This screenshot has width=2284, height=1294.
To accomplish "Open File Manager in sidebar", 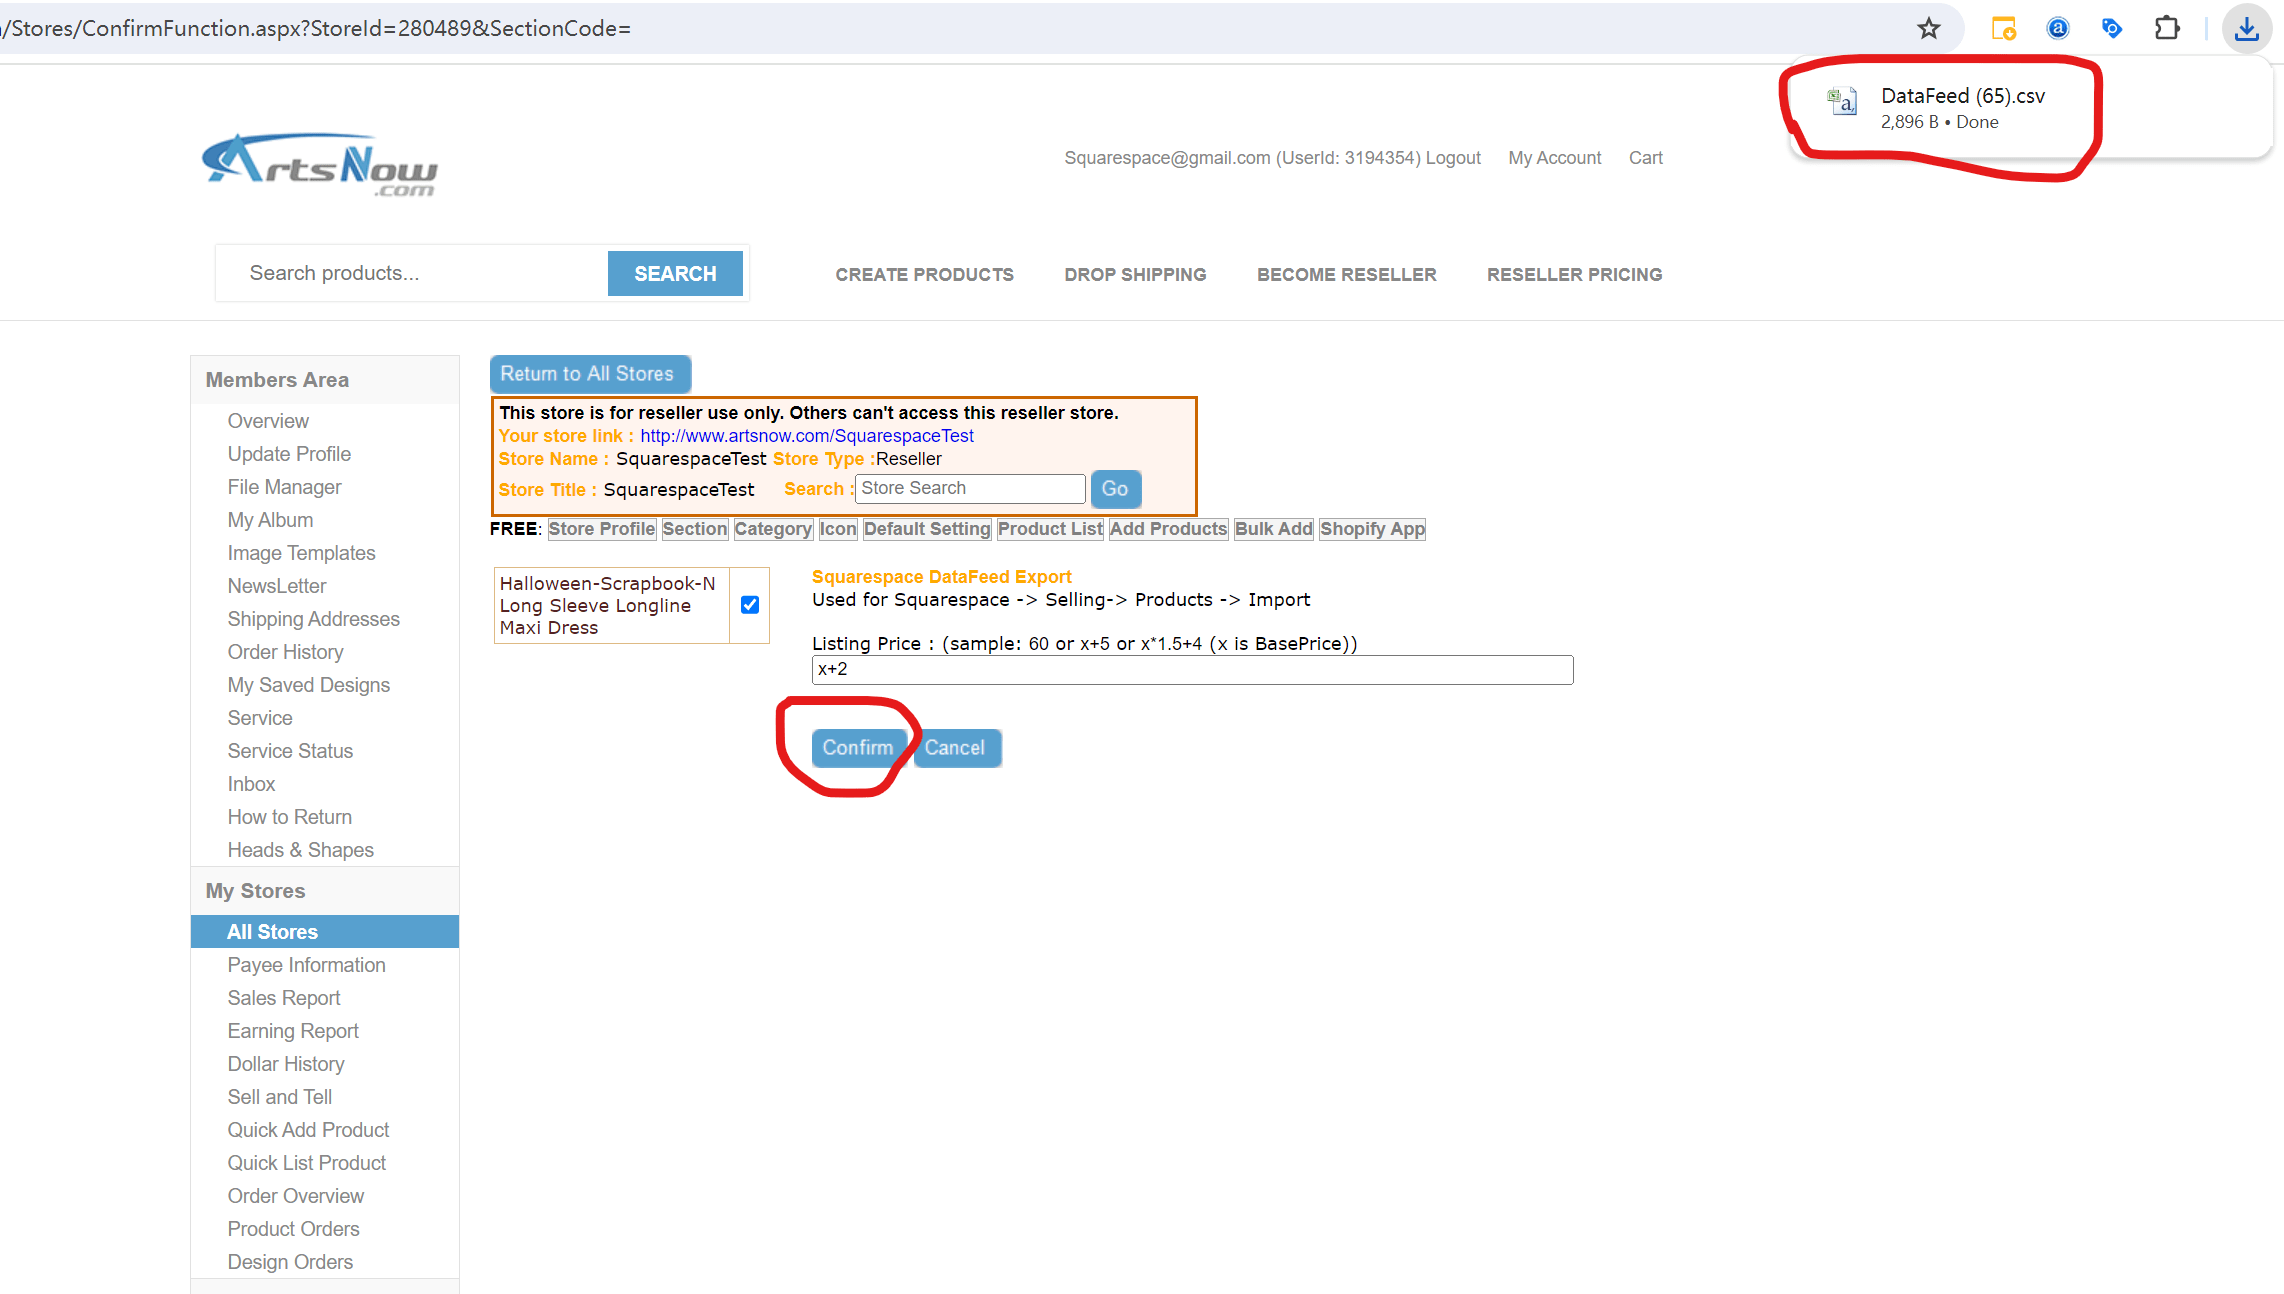I will 284,487.
